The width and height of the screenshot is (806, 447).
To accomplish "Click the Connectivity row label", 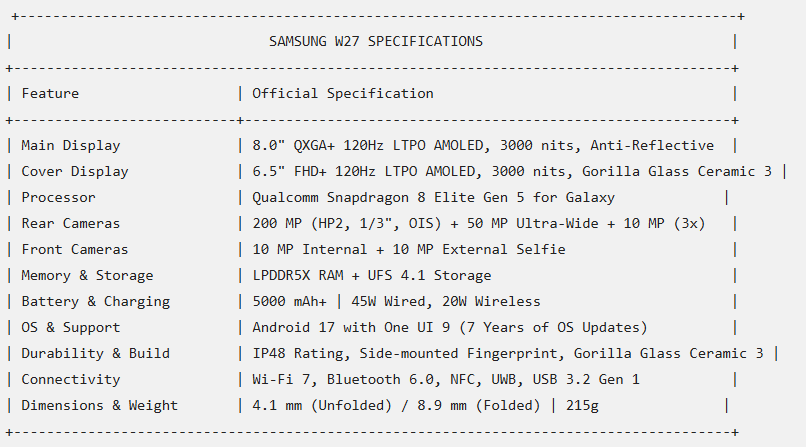I will click(x=71, y=380).
